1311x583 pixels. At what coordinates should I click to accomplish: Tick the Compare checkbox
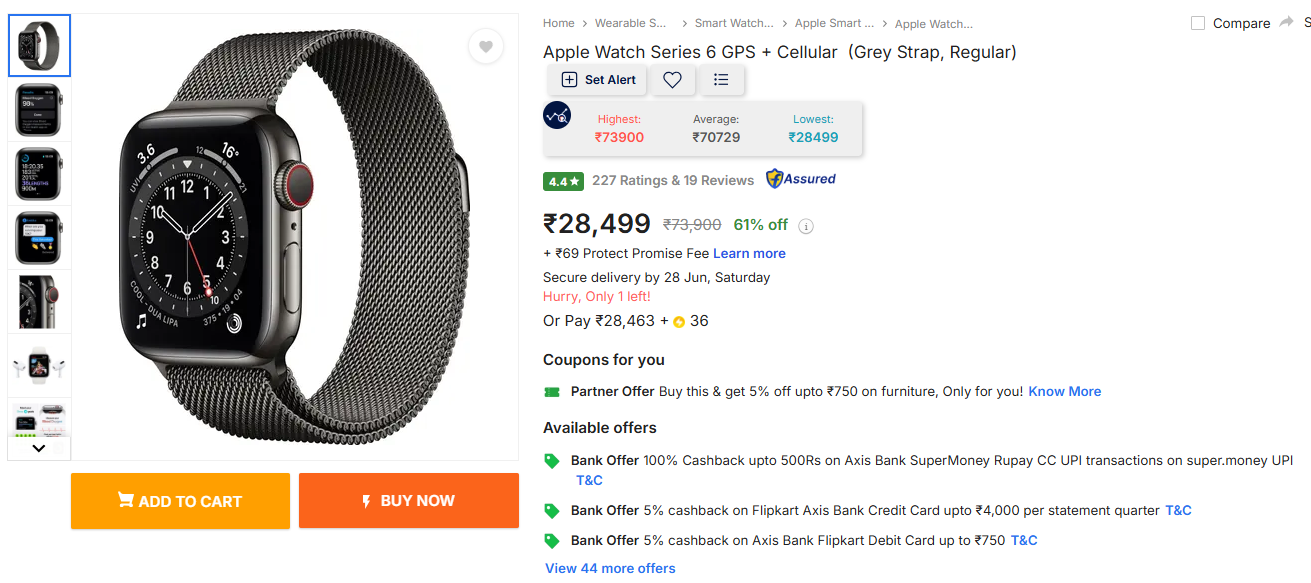1198,23
